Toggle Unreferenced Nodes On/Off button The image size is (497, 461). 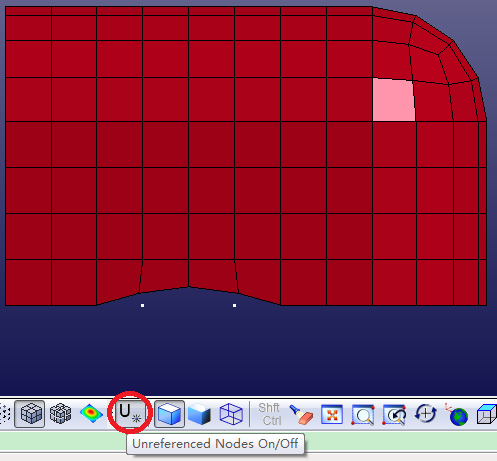130,414
